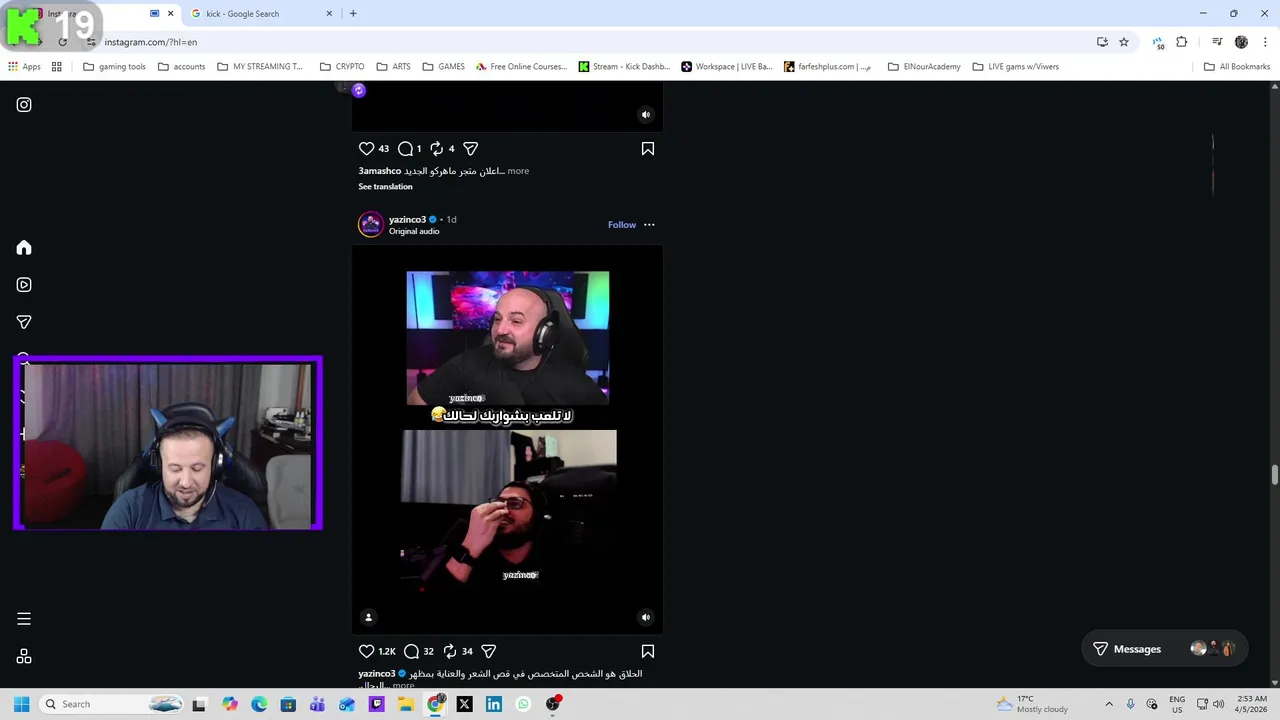This screenshot has height=720, width=1280.
Task: Open X app from taskbar
Action: 464,704
